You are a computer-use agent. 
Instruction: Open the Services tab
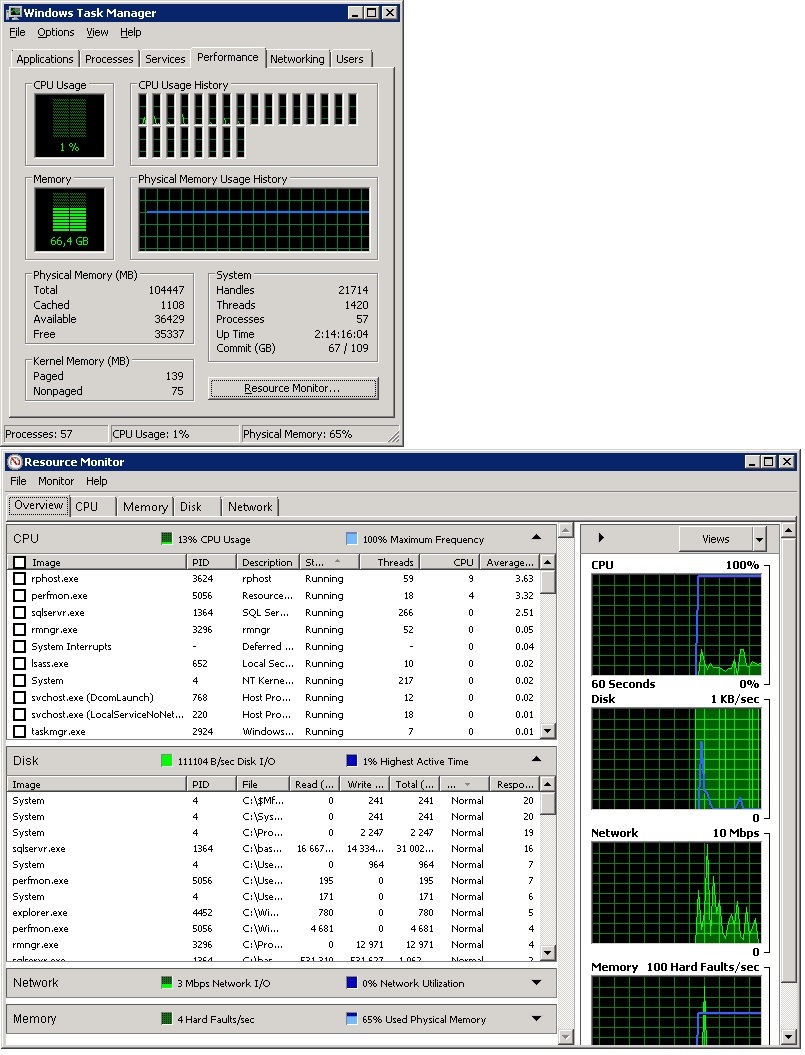coord(165,59)
